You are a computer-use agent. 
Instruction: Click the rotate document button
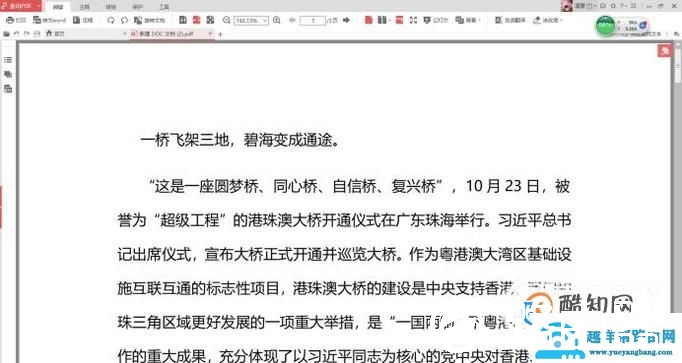pos(150,20)
